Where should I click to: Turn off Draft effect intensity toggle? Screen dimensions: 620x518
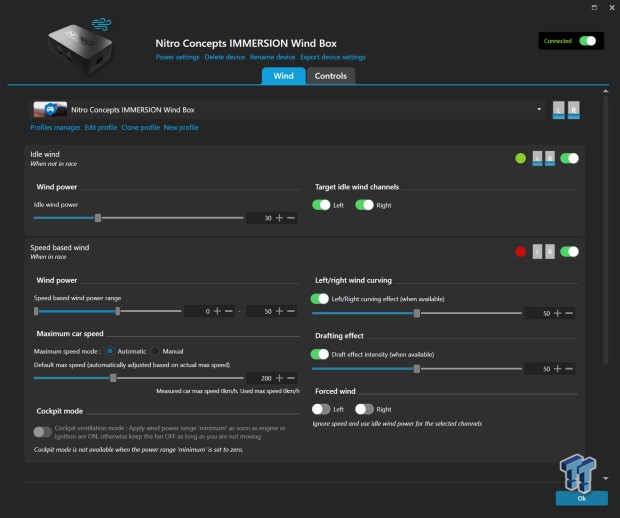pyautogui.click(x=320, y=354)
